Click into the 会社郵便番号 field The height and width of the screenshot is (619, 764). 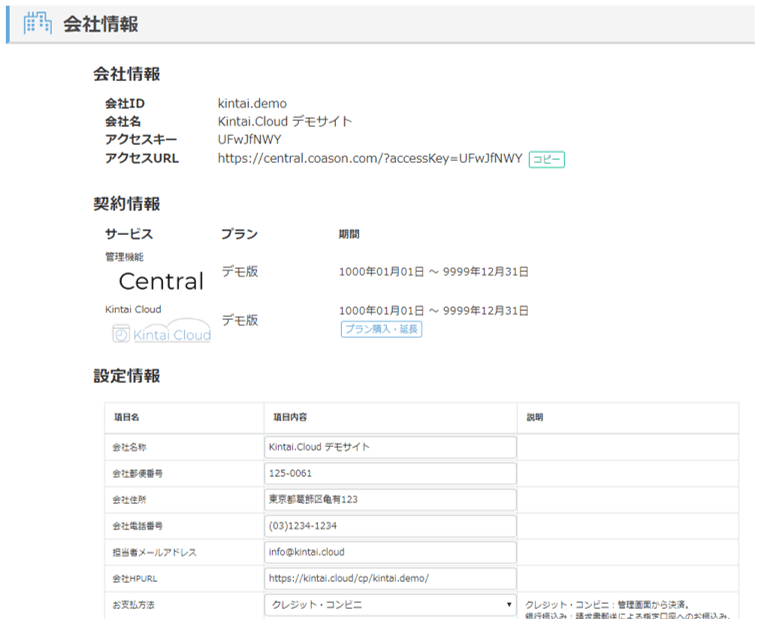(x=390, y=473)
